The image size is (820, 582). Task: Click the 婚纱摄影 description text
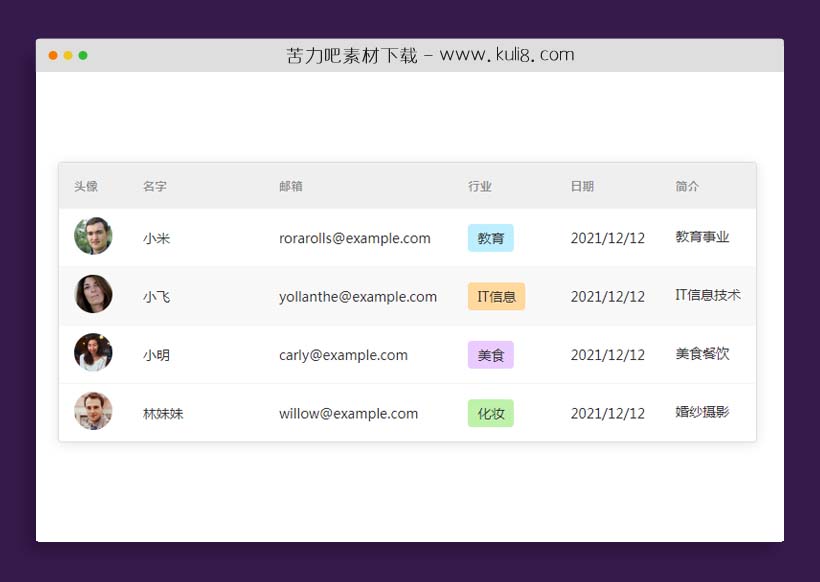[x=701, y=412]
